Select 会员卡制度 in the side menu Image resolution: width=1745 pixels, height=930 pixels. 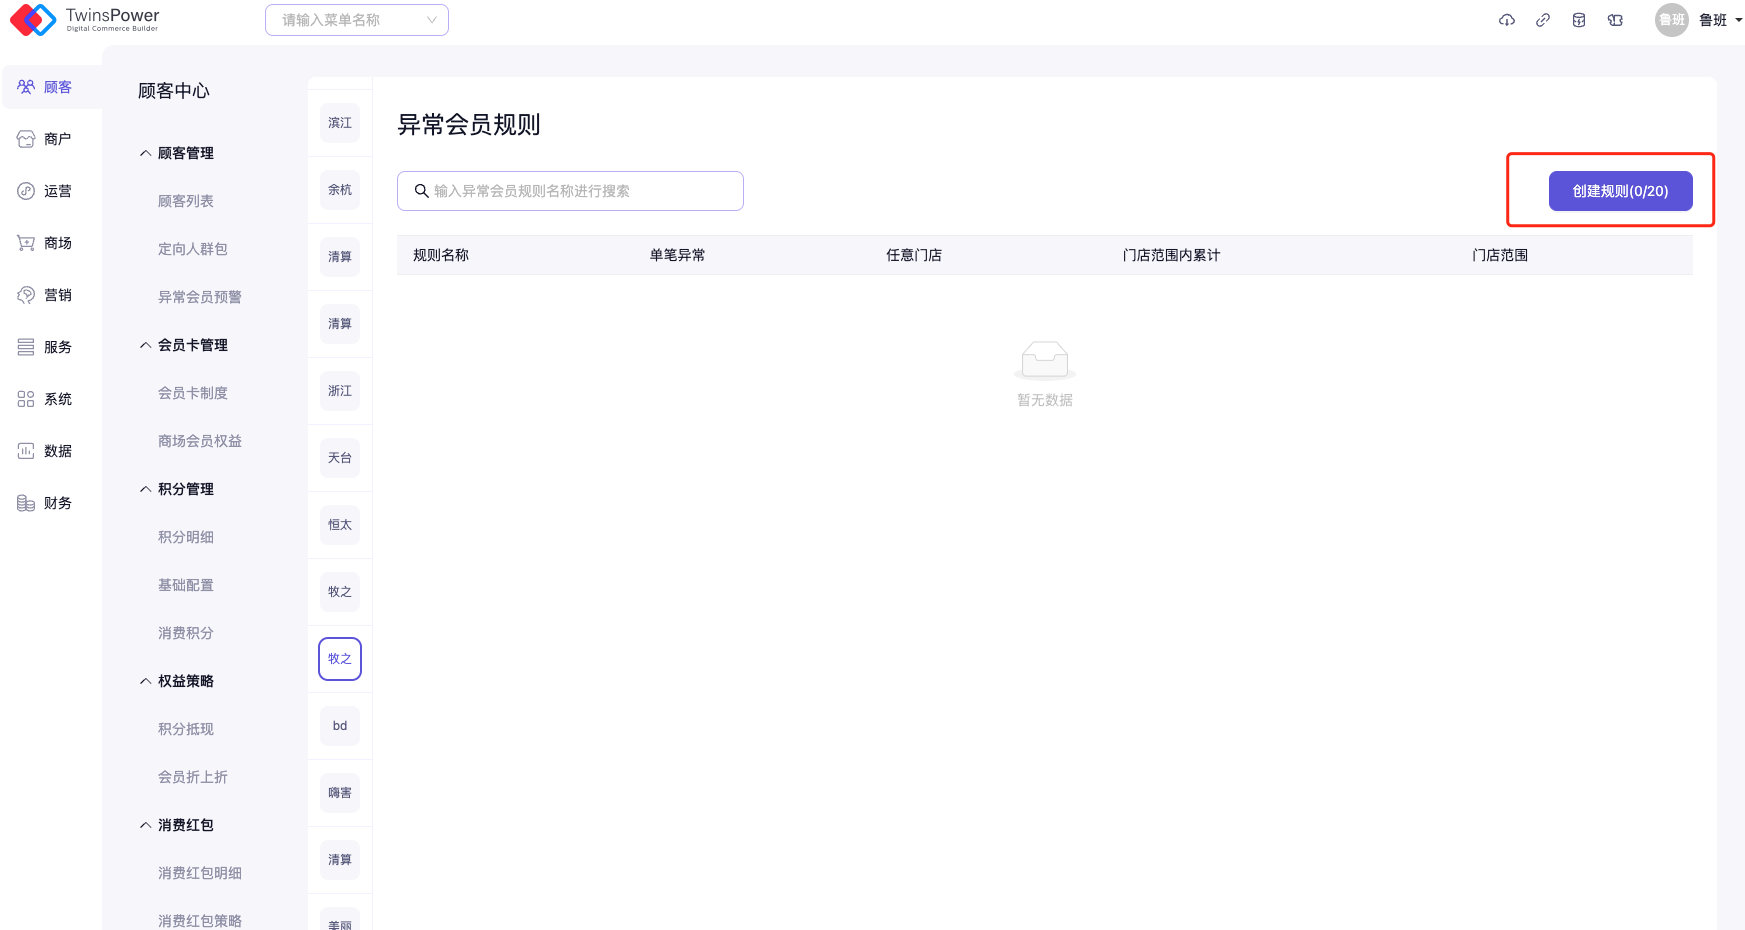point(192,393)
